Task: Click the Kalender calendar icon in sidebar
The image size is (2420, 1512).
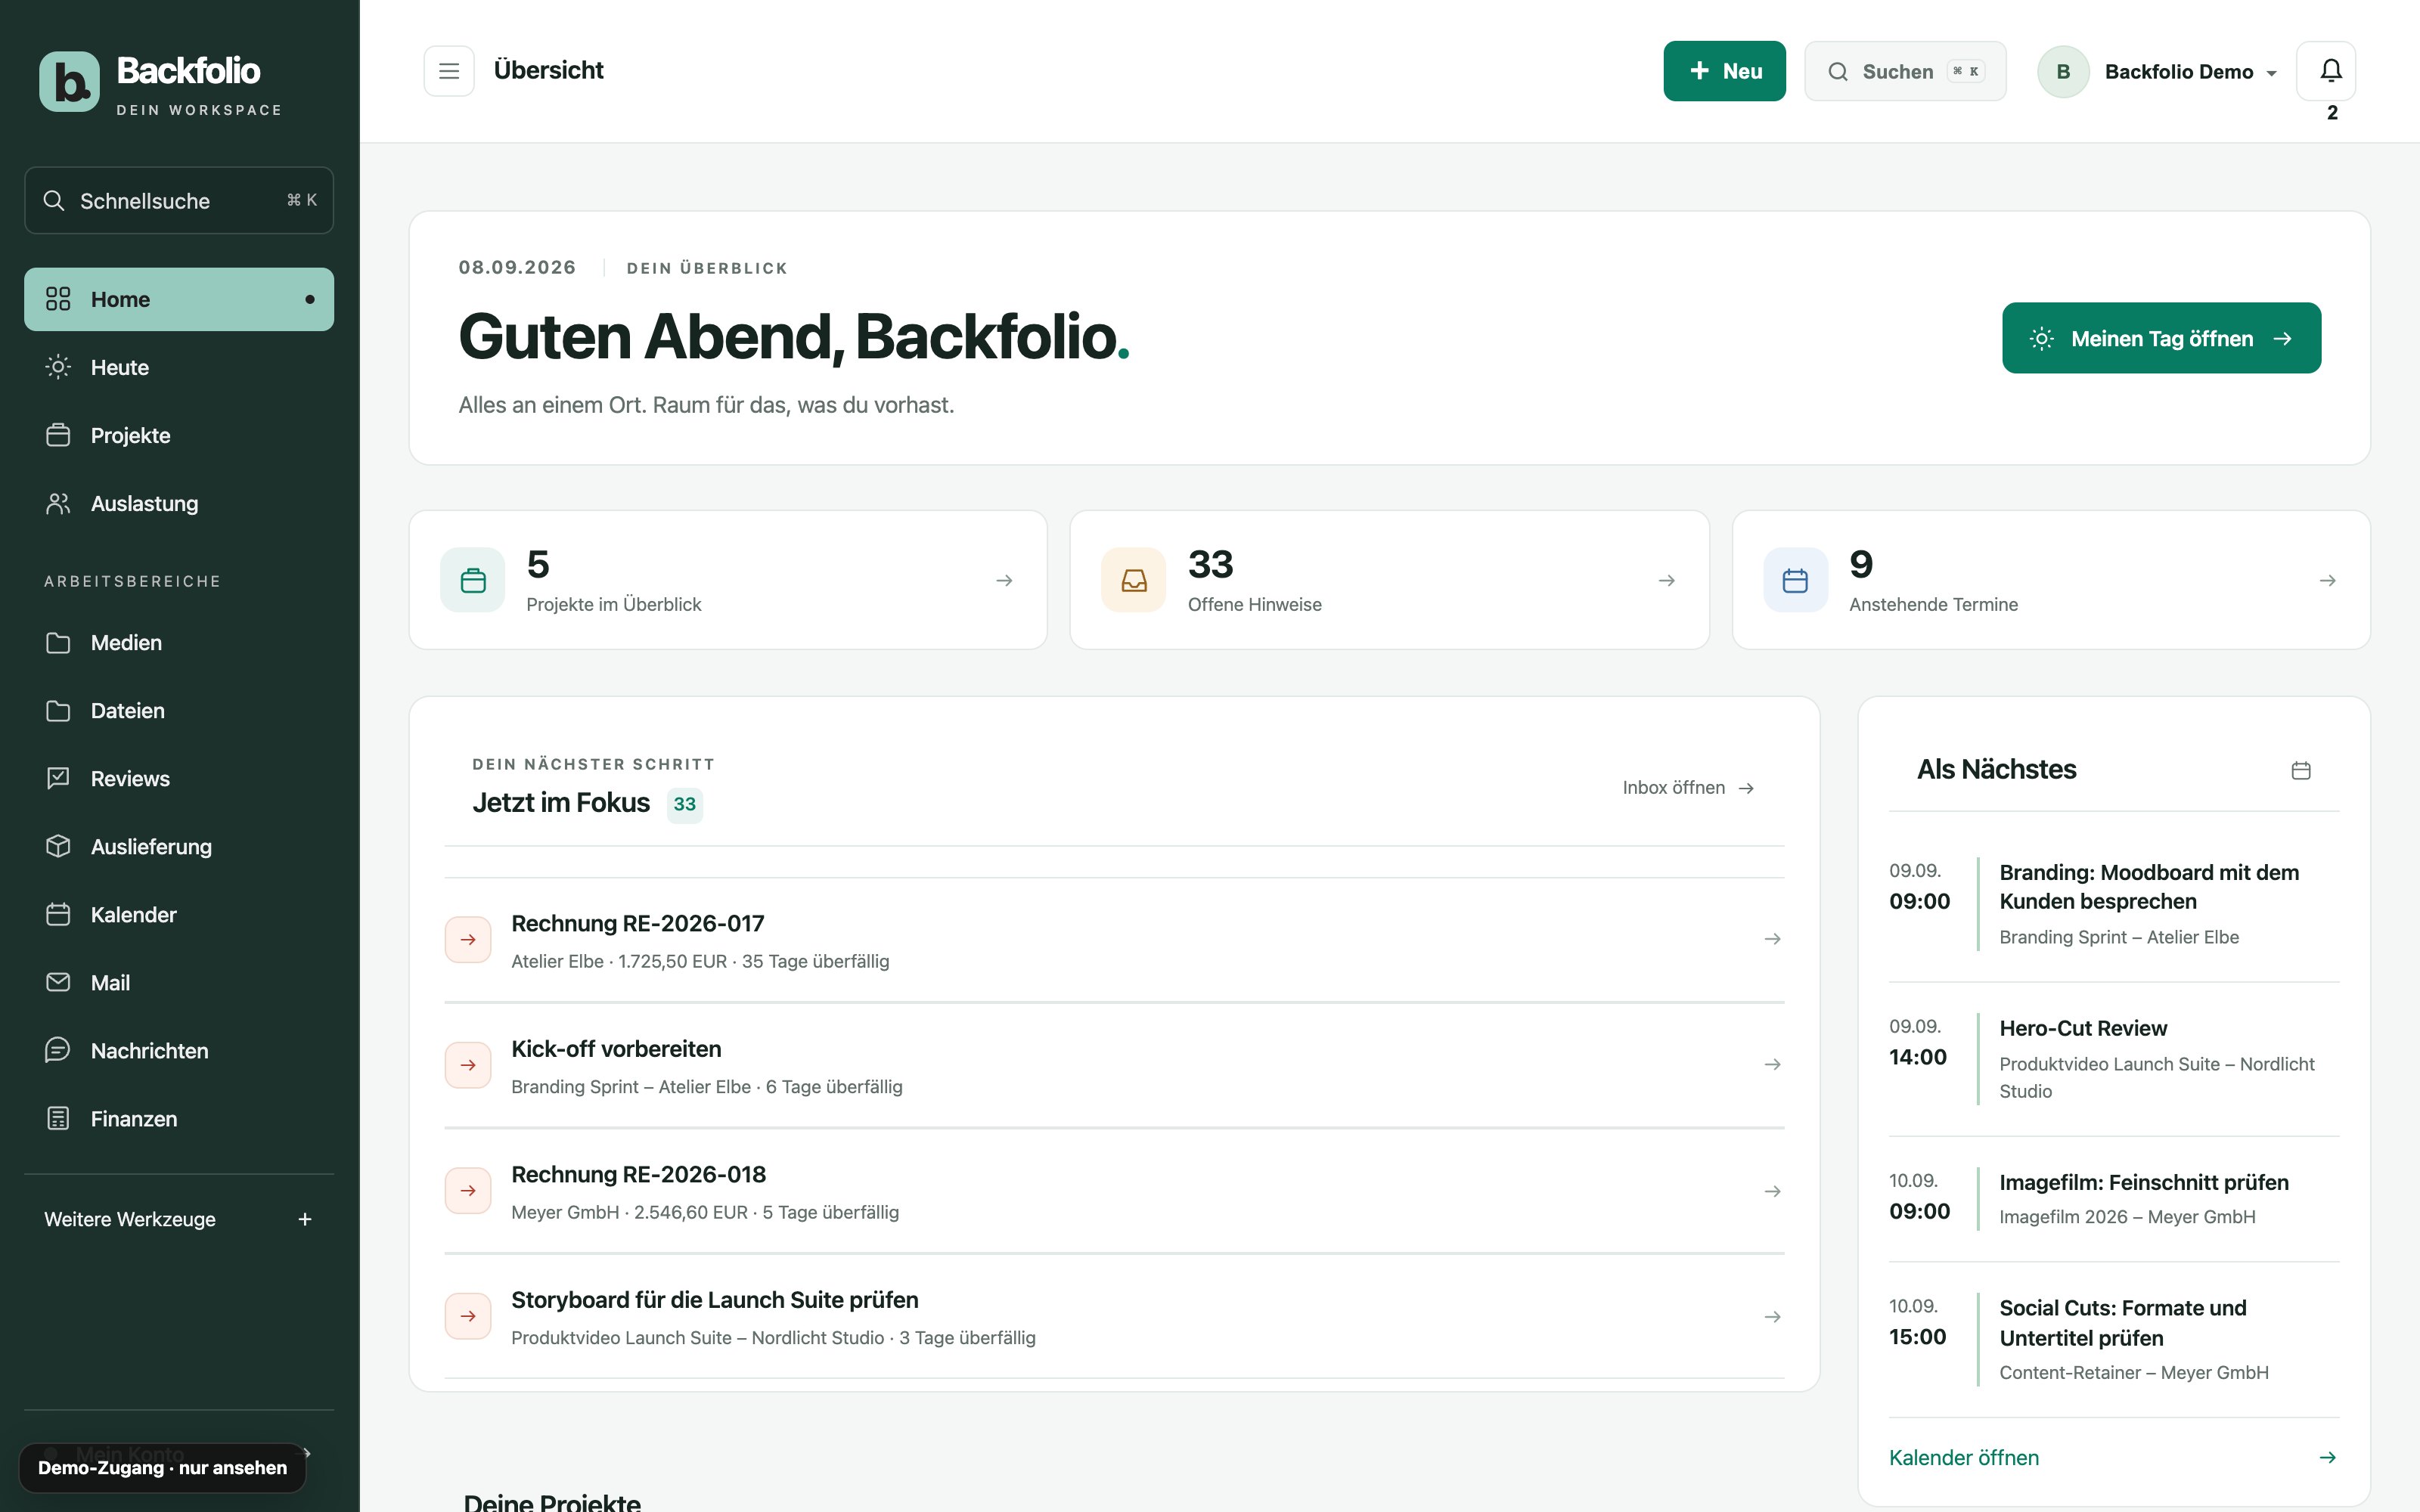Action: tap(58, 914)
